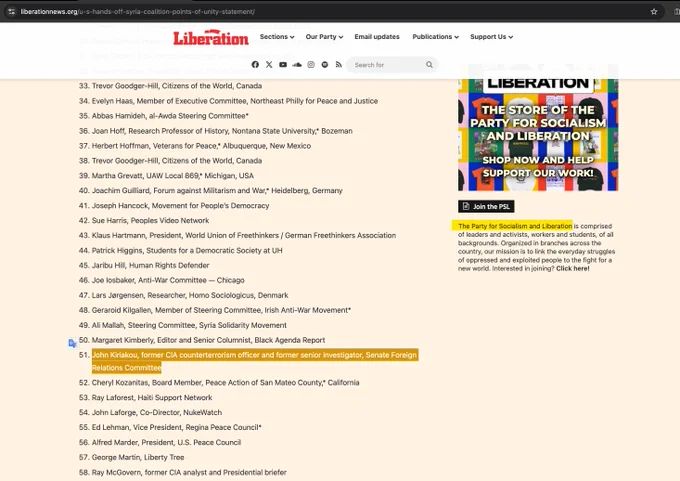Click 'Herbert Hoffman, Veterans for Peace' entry
The image size is (680, 481).
pyautogui.click(x=201, y=146)
